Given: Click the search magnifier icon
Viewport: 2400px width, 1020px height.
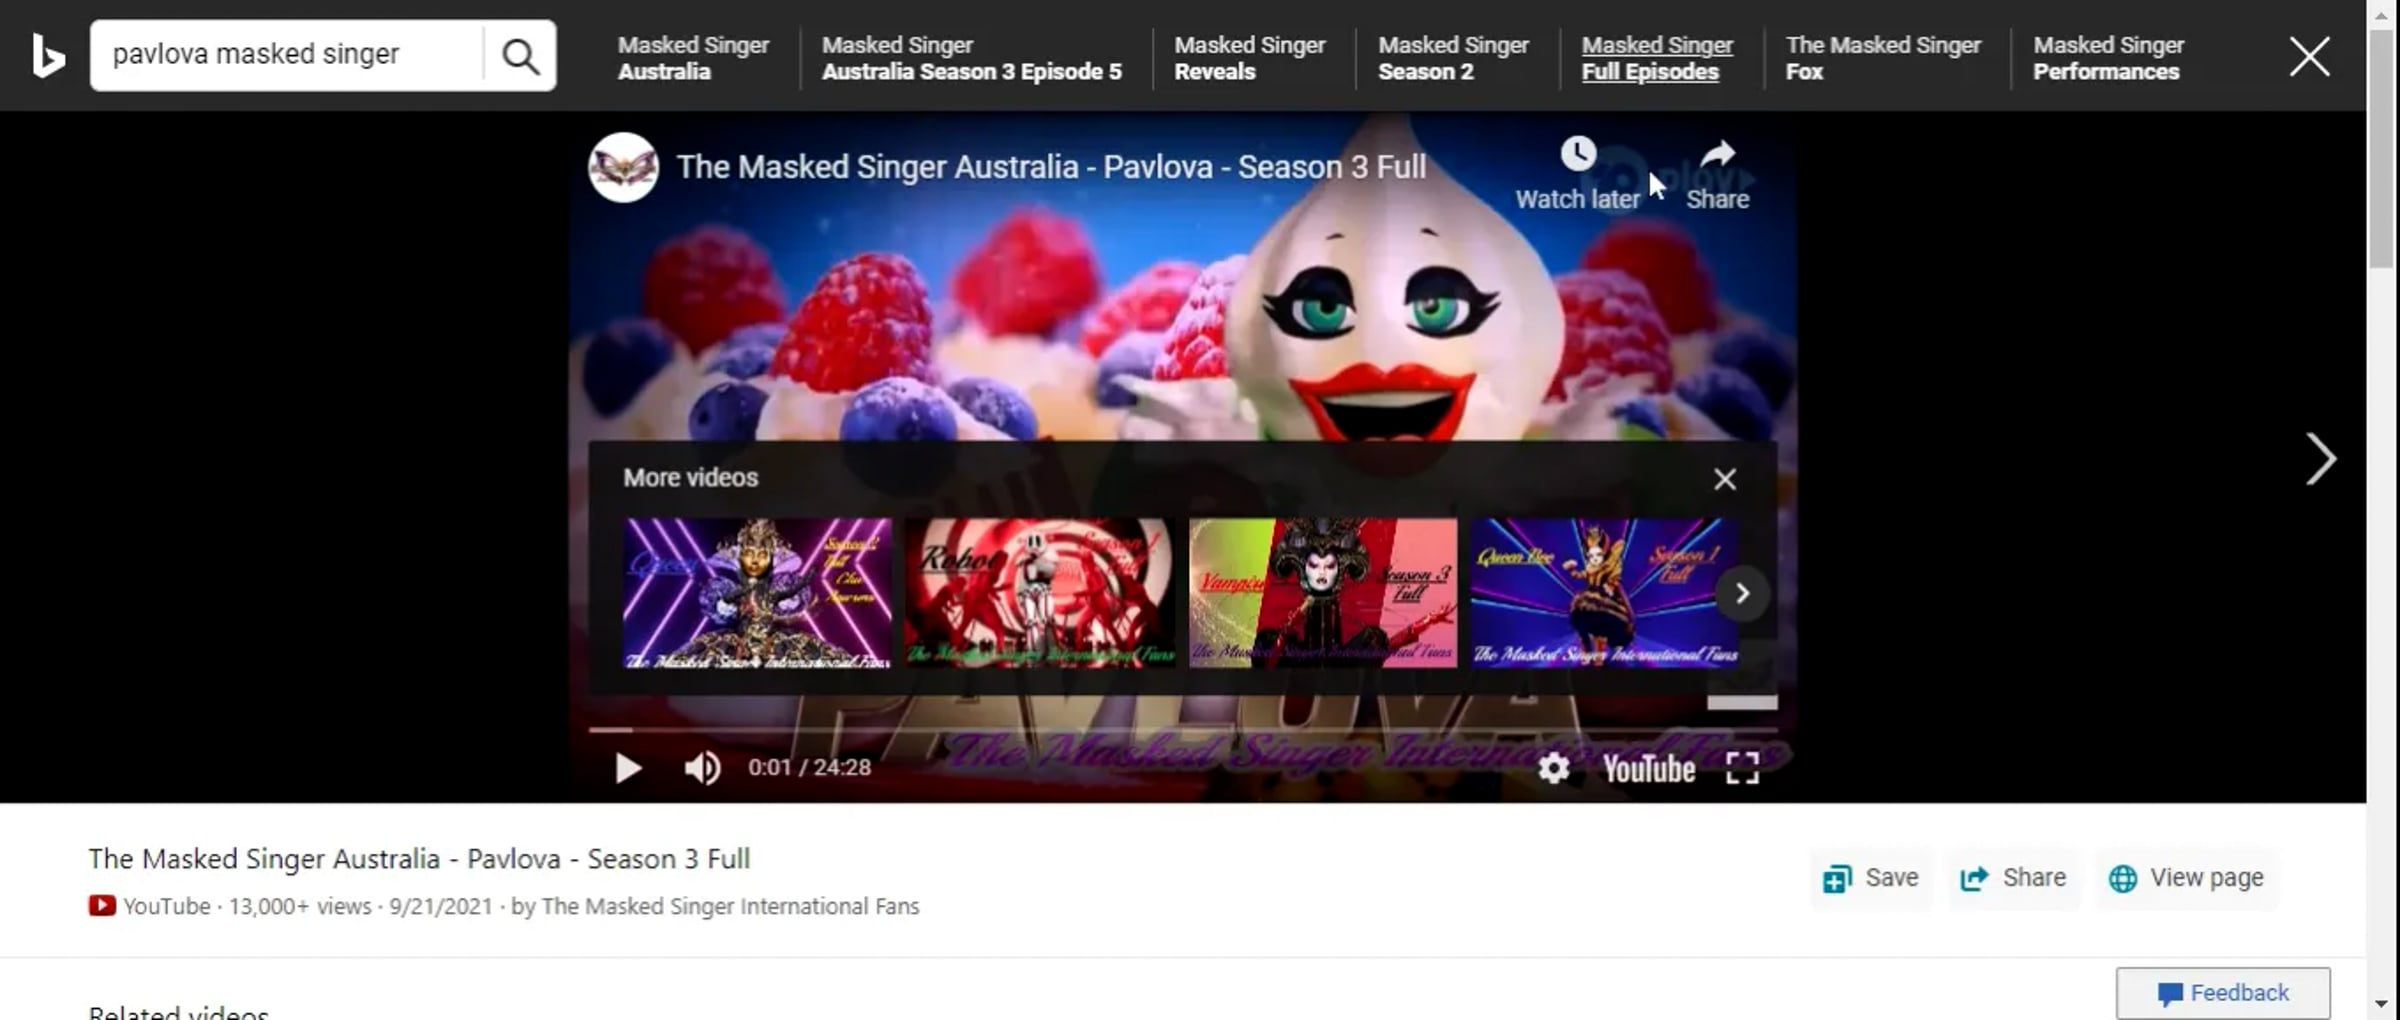Looking at the screenshot, I should pyautogui.click(x=520, y=56).
